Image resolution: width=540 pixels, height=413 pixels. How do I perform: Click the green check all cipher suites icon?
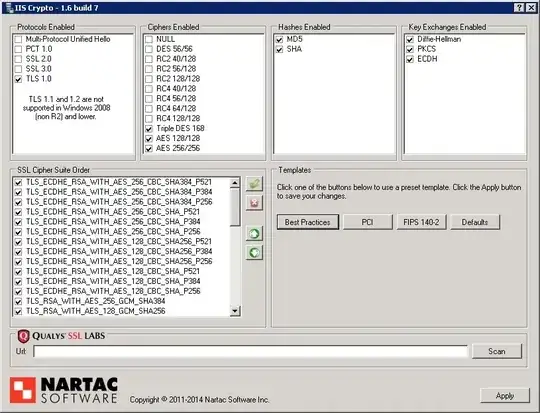[x=254, y=184]
